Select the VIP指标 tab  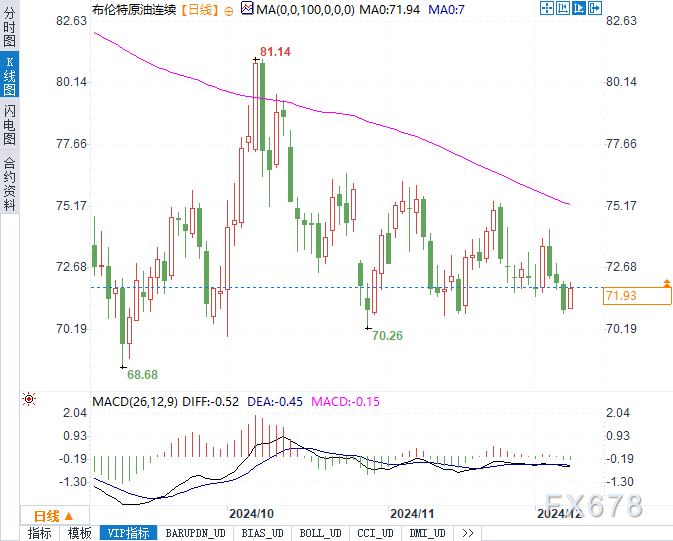[128, 533]
